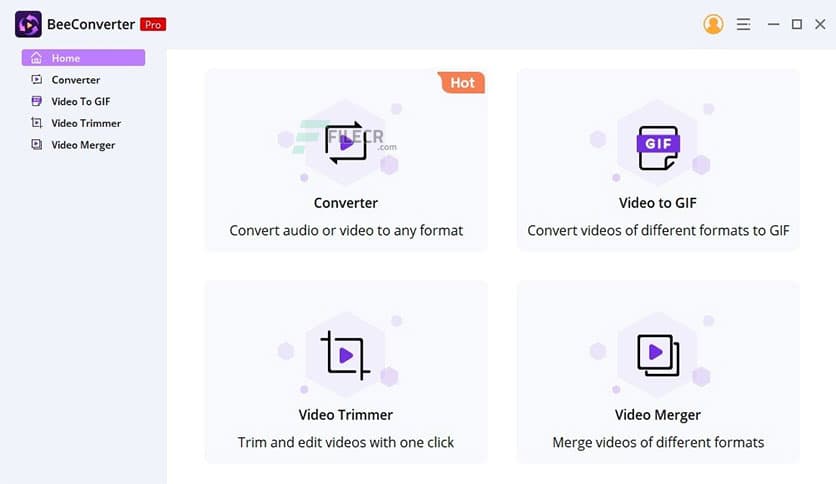
Task: Click "Merge videos of different formats" text
Action: 658,442
